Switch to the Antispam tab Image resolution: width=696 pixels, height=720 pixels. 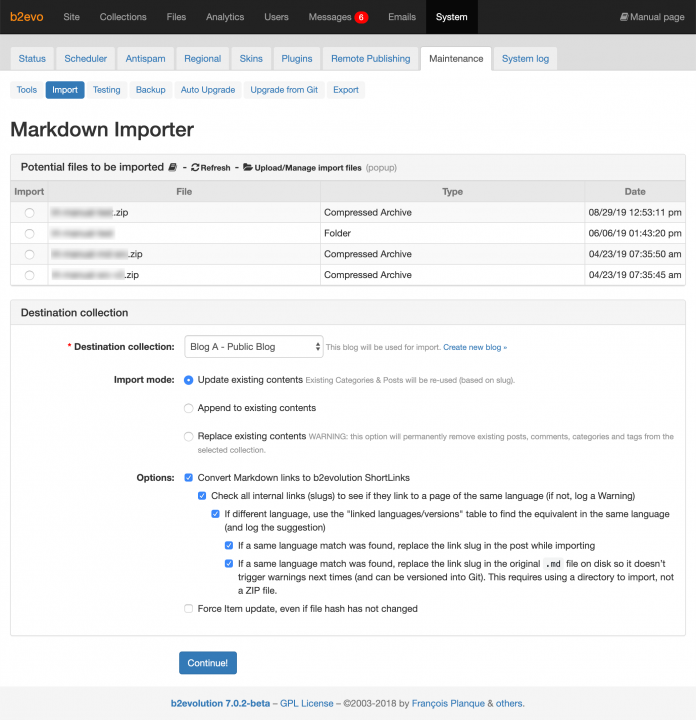(x=146, y=59)
